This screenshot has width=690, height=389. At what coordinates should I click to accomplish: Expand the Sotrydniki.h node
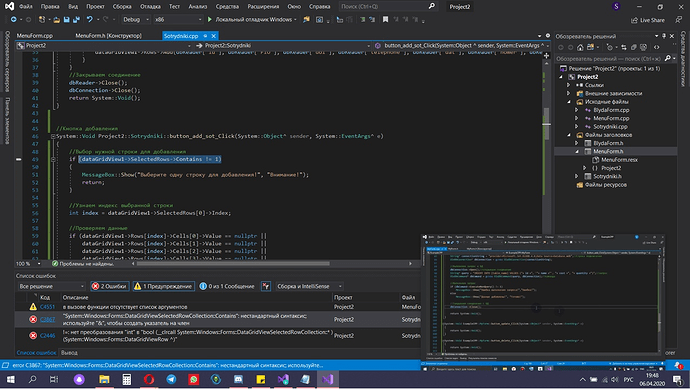[x=577, y=176]
